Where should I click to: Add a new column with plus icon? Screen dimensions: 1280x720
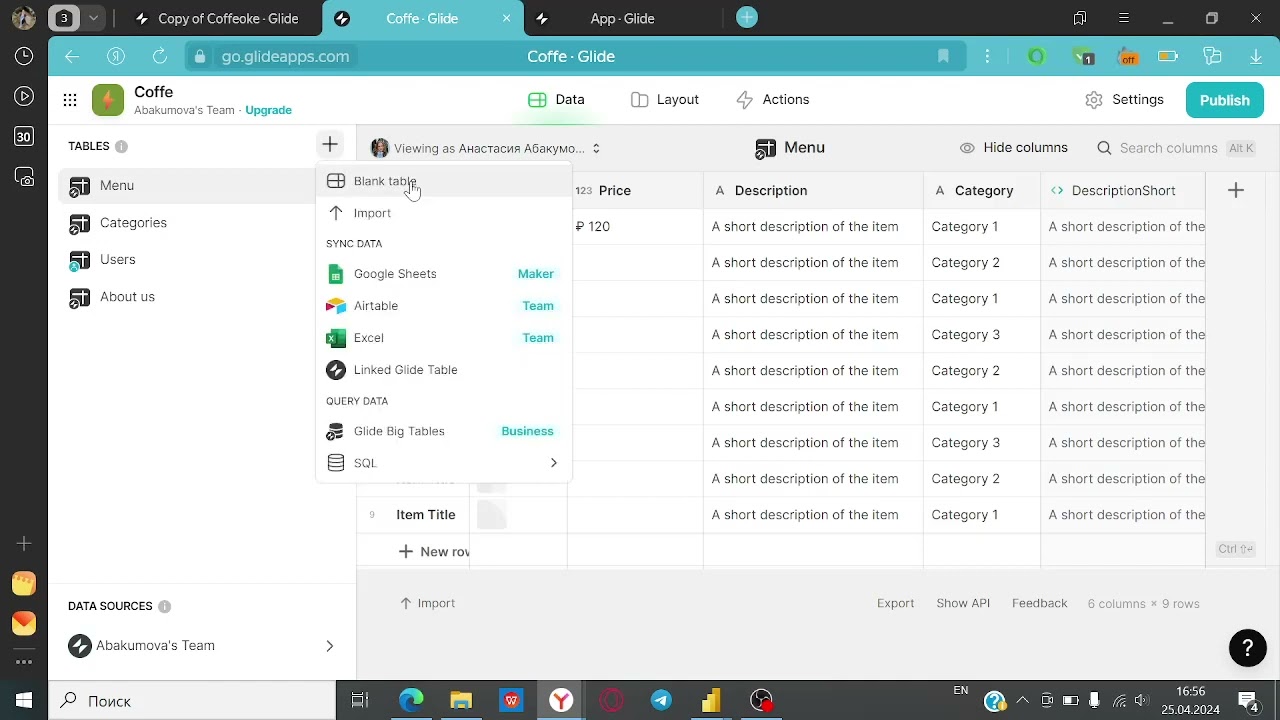[x=1236, y=190]
